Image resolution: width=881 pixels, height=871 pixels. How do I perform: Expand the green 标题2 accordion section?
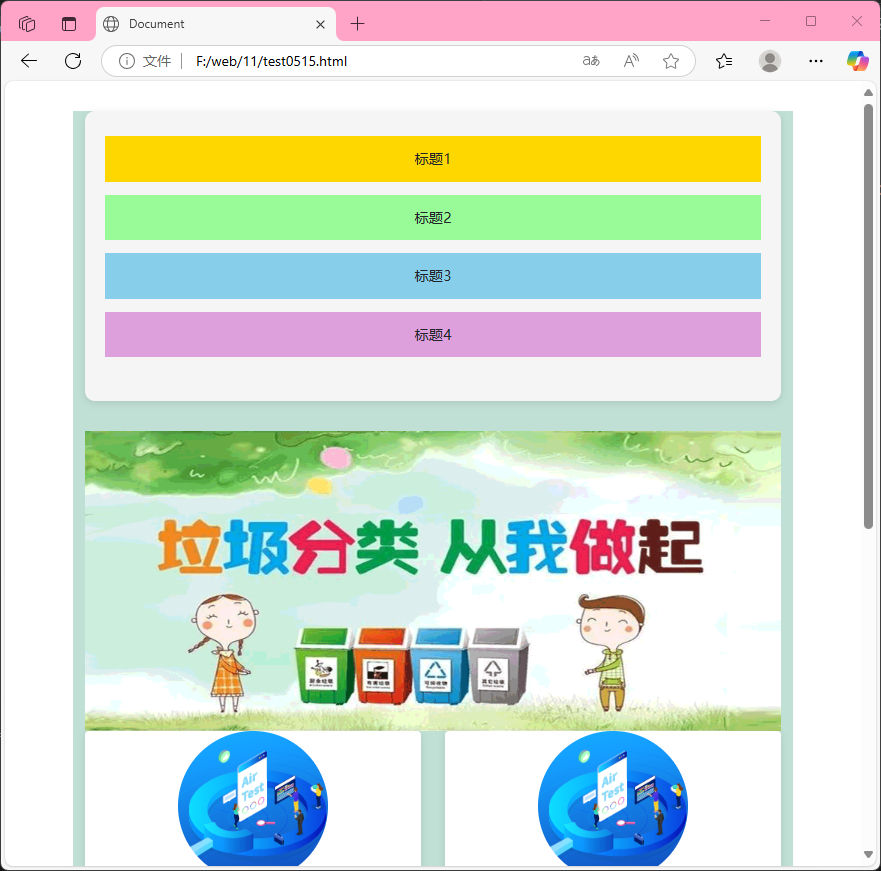[432, 217]
